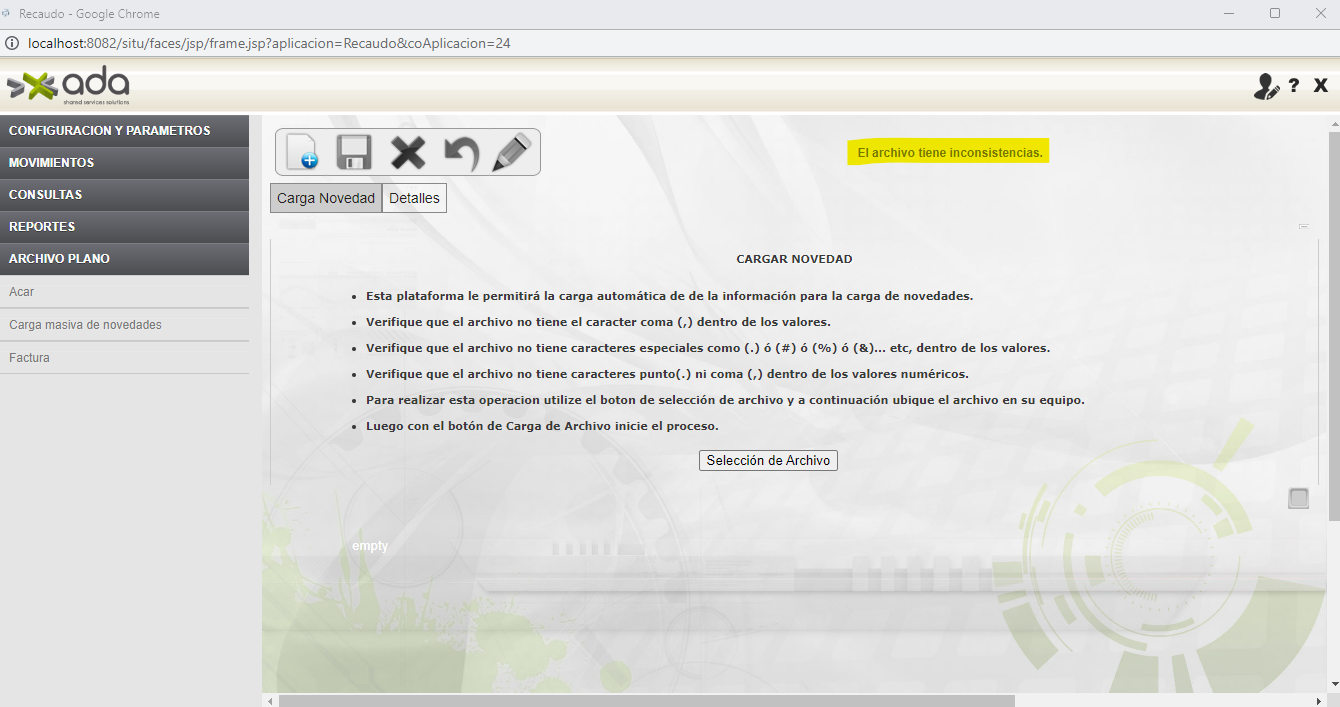1340x707 pixels.
Task: Expand CONFIGURACION Y PARAMETROS menu
Action: click(x=124, y=131)
